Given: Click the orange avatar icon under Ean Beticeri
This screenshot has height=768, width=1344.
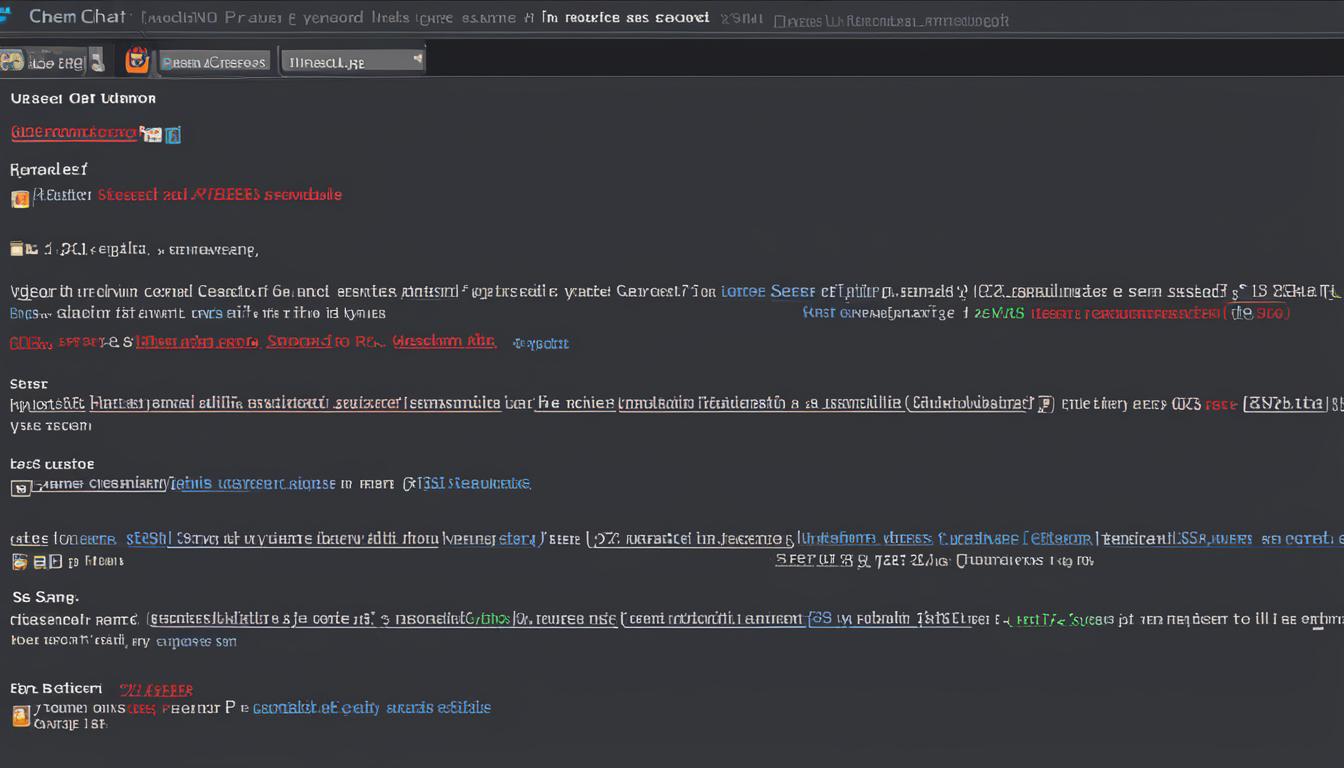Looking at the screenshot, I should tap(20, 715).
